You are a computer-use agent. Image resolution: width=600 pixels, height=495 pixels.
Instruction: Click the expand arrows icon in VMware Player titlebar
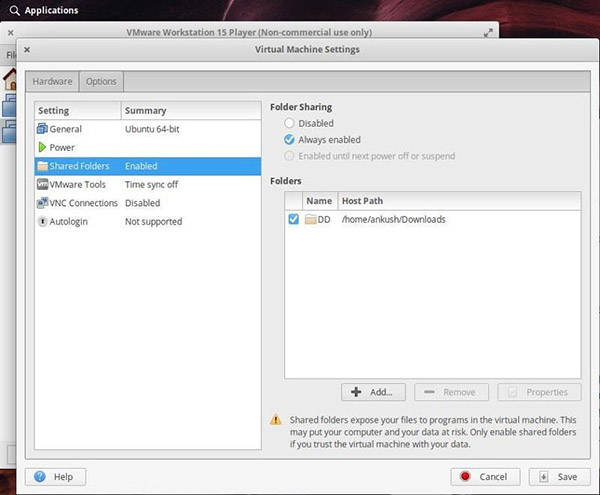point(488,33)
